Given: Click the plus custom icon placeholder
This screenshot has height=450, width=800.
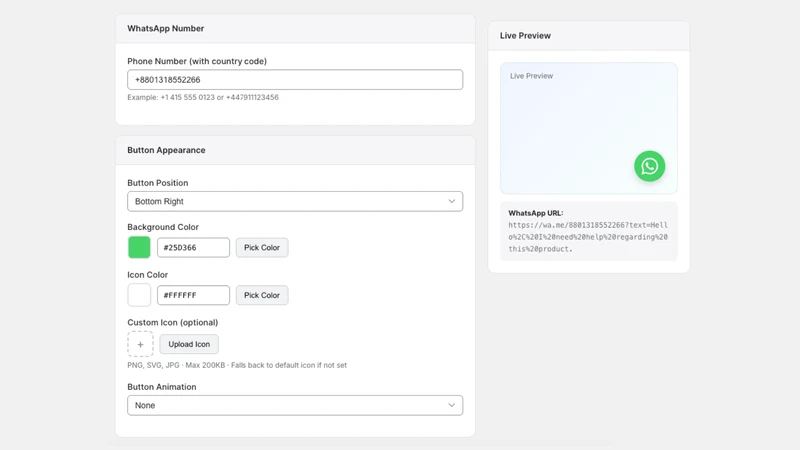Looking at the screenshot, I should point(140,344).
